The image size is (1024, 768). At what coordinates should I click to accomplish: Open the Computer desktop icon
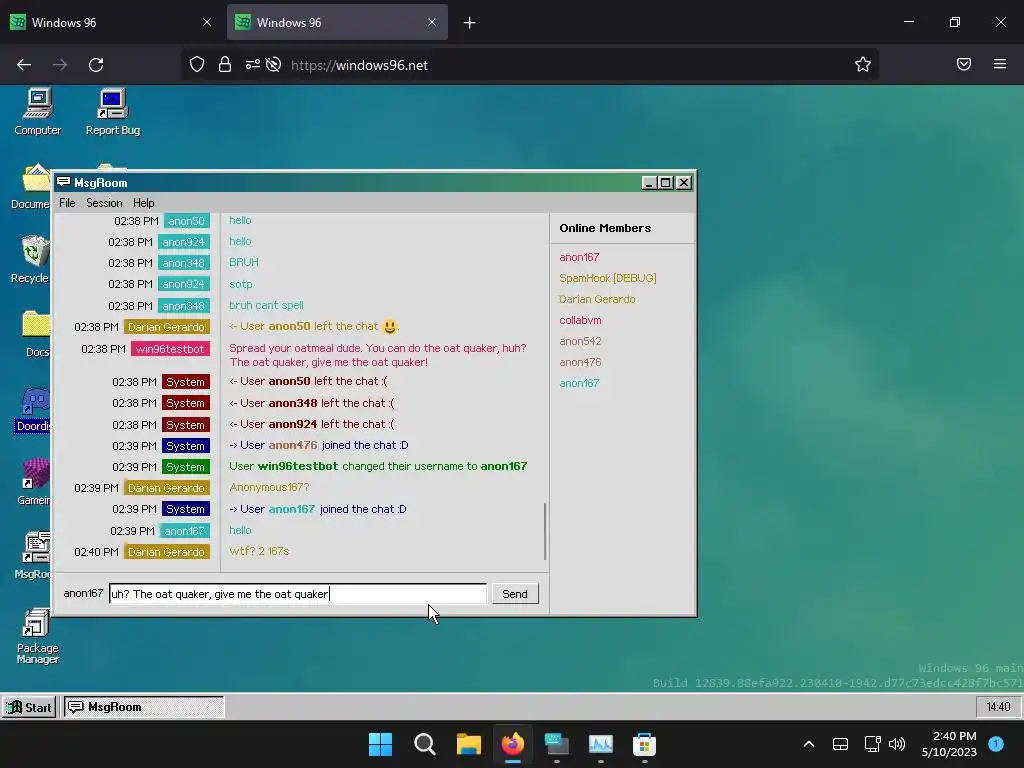click(38, 112)
